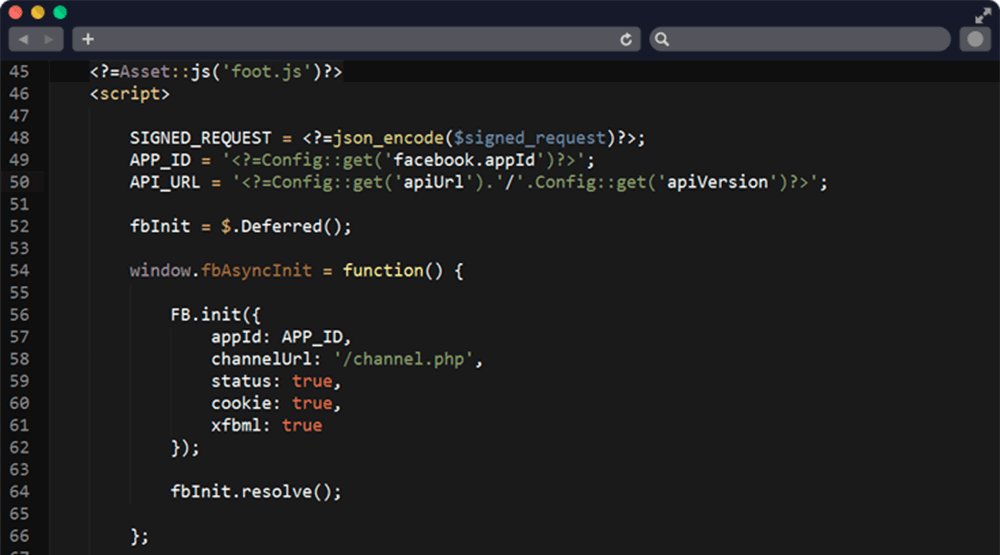Click the opening script tag
The image size is (1000, 555).
click(x=129, y=94)
